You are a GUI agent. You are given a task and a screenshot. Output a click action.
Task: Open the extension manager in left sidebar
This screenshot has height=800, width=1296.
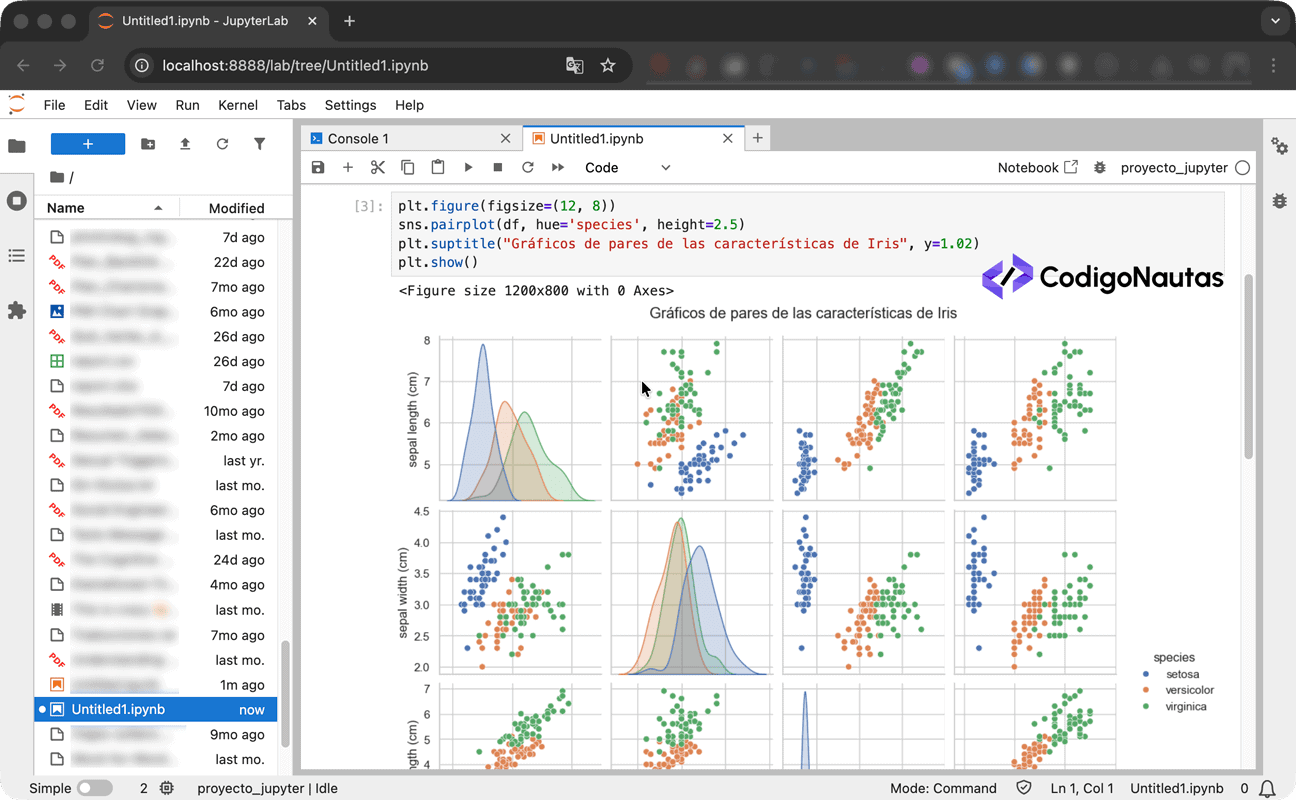(16, 311)
